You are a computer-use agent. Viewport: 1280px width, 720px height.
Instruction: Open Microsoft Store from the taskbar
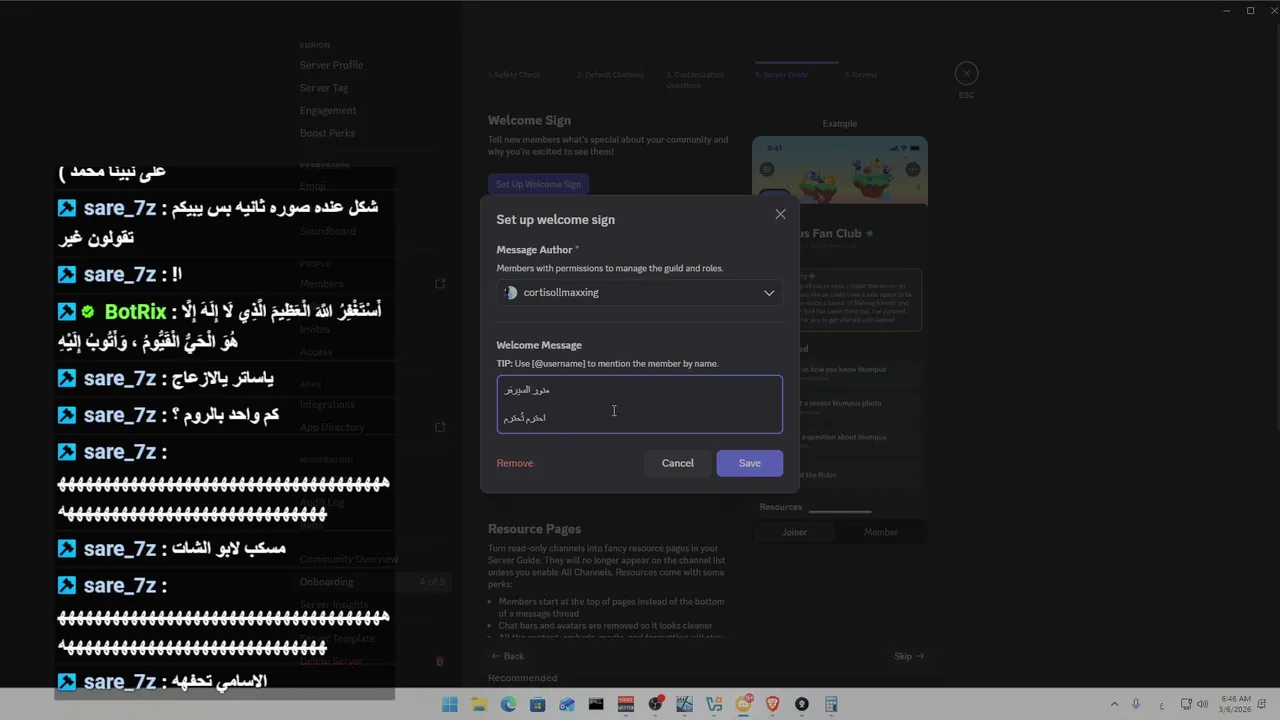tap(537, 704)
